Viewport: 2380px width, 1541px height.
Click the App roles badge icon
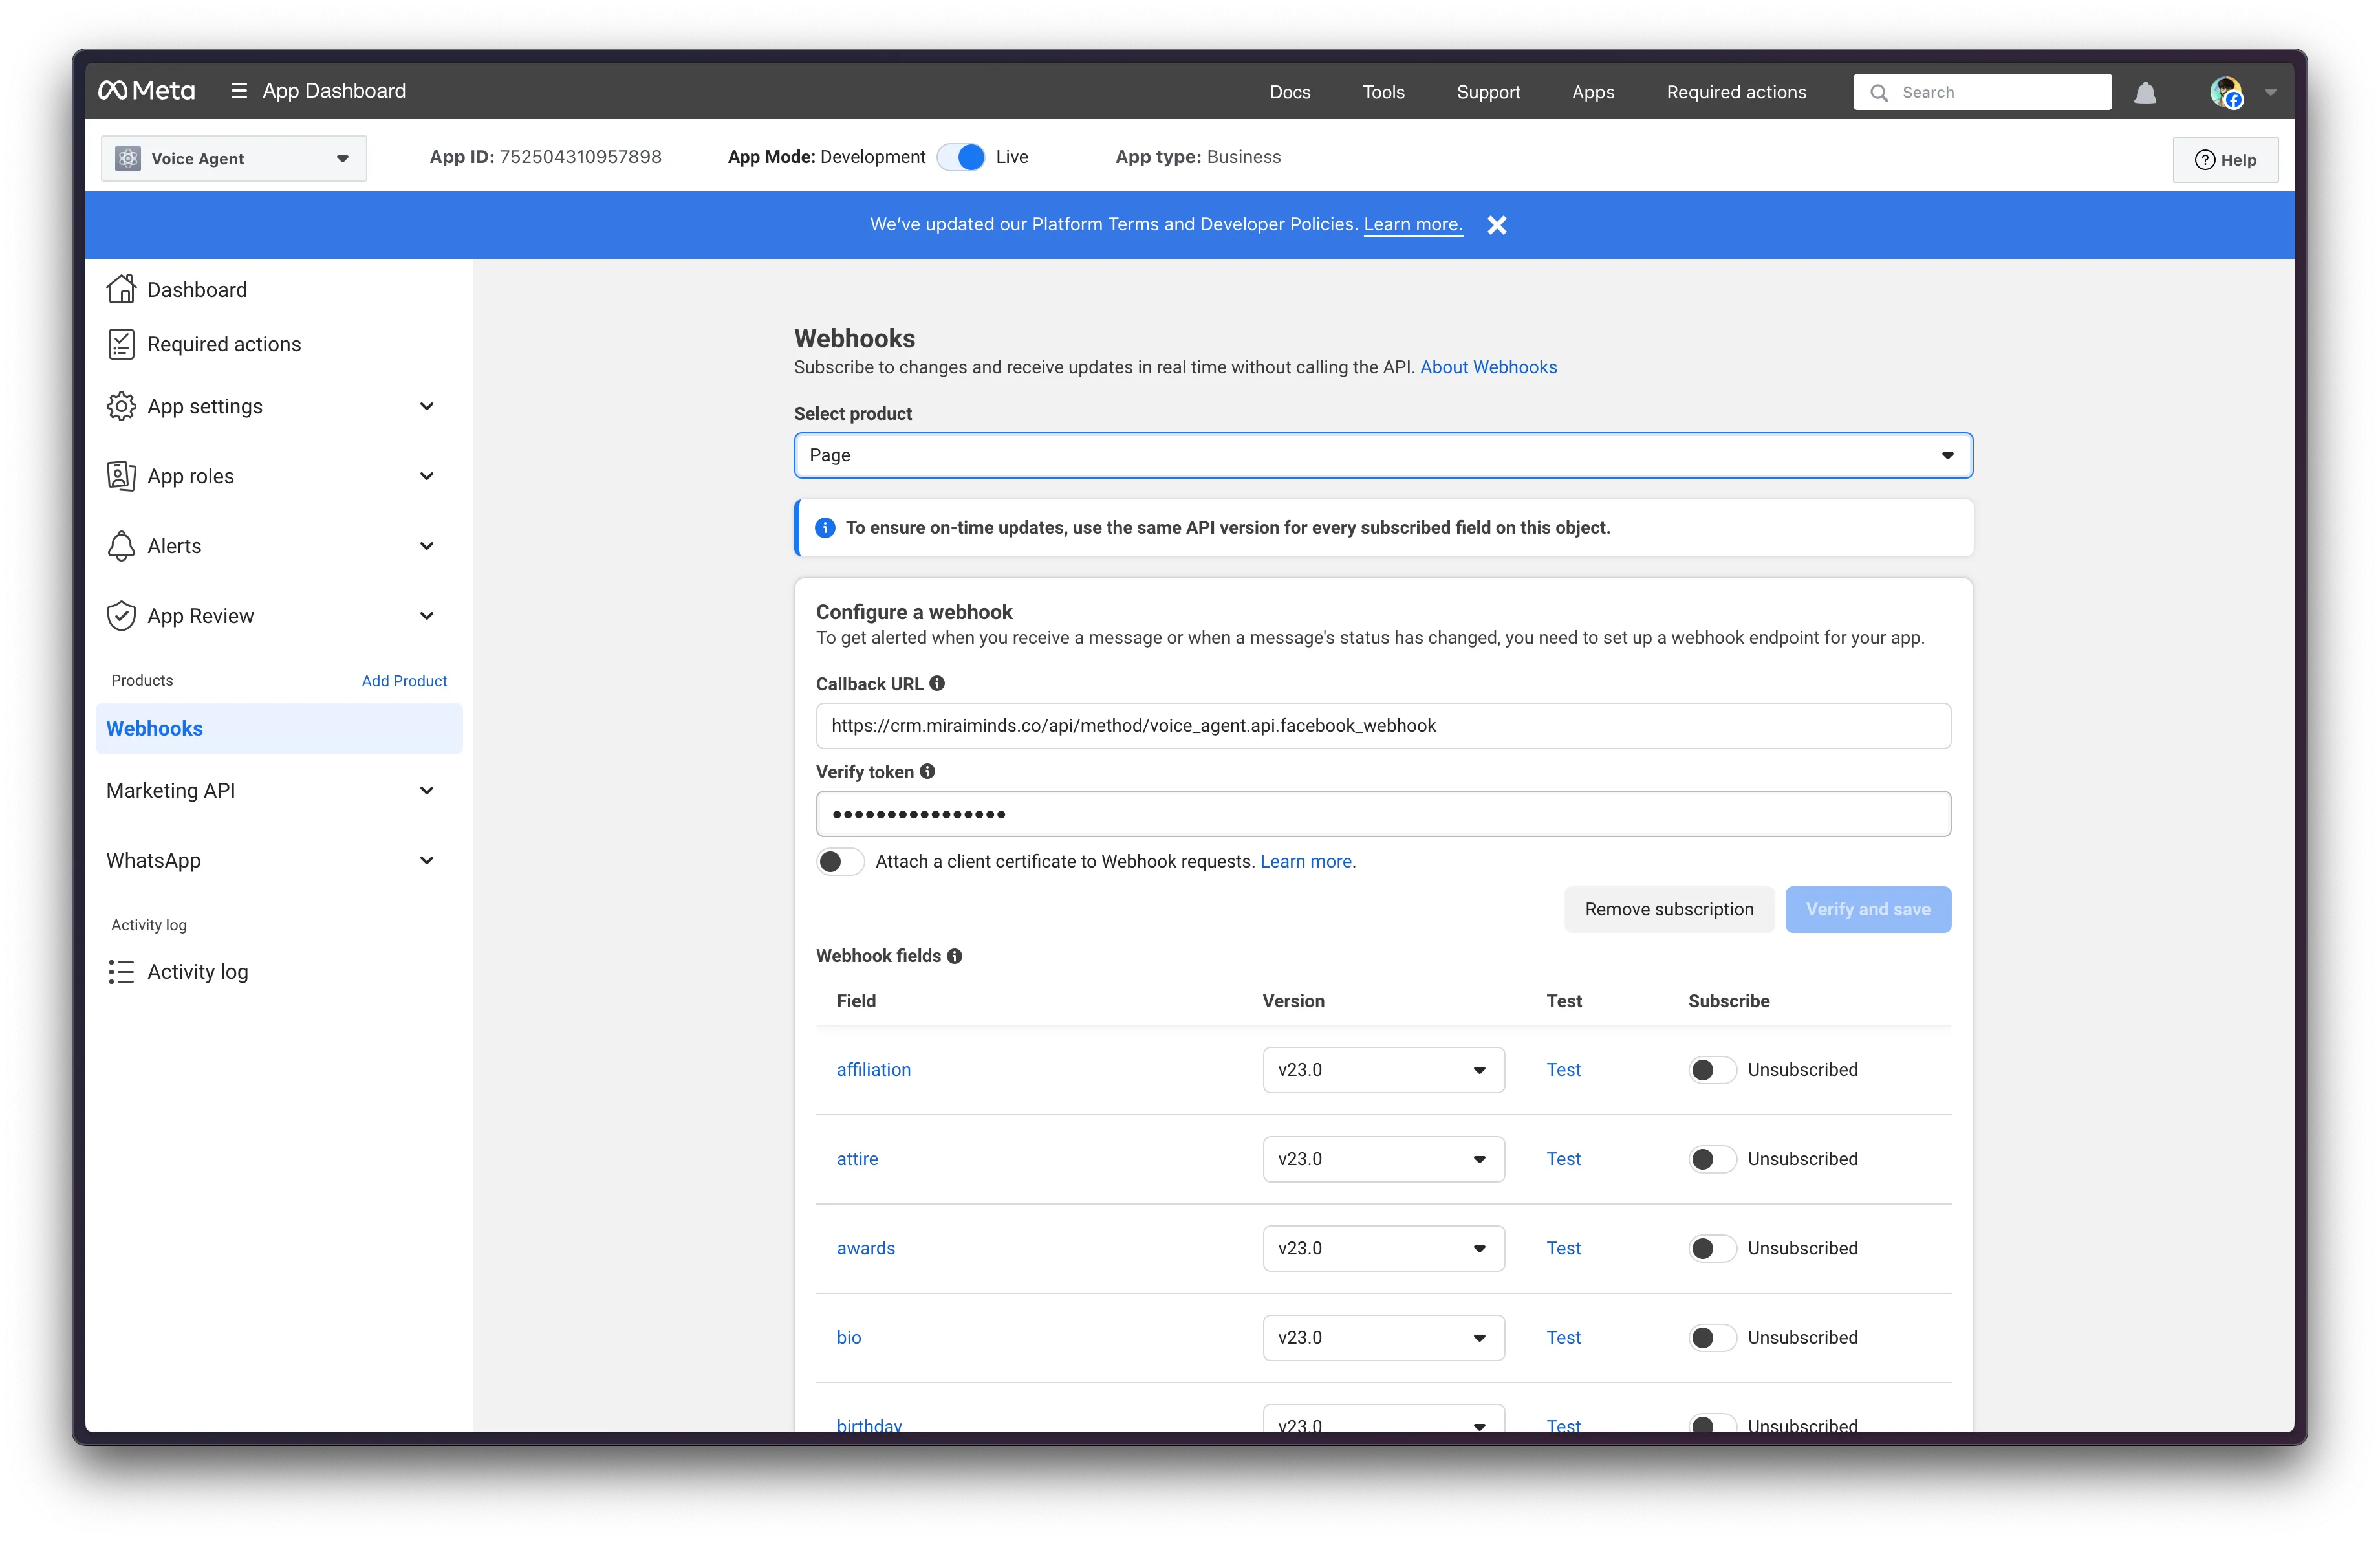pyautogui.click(x=121, y=476)
